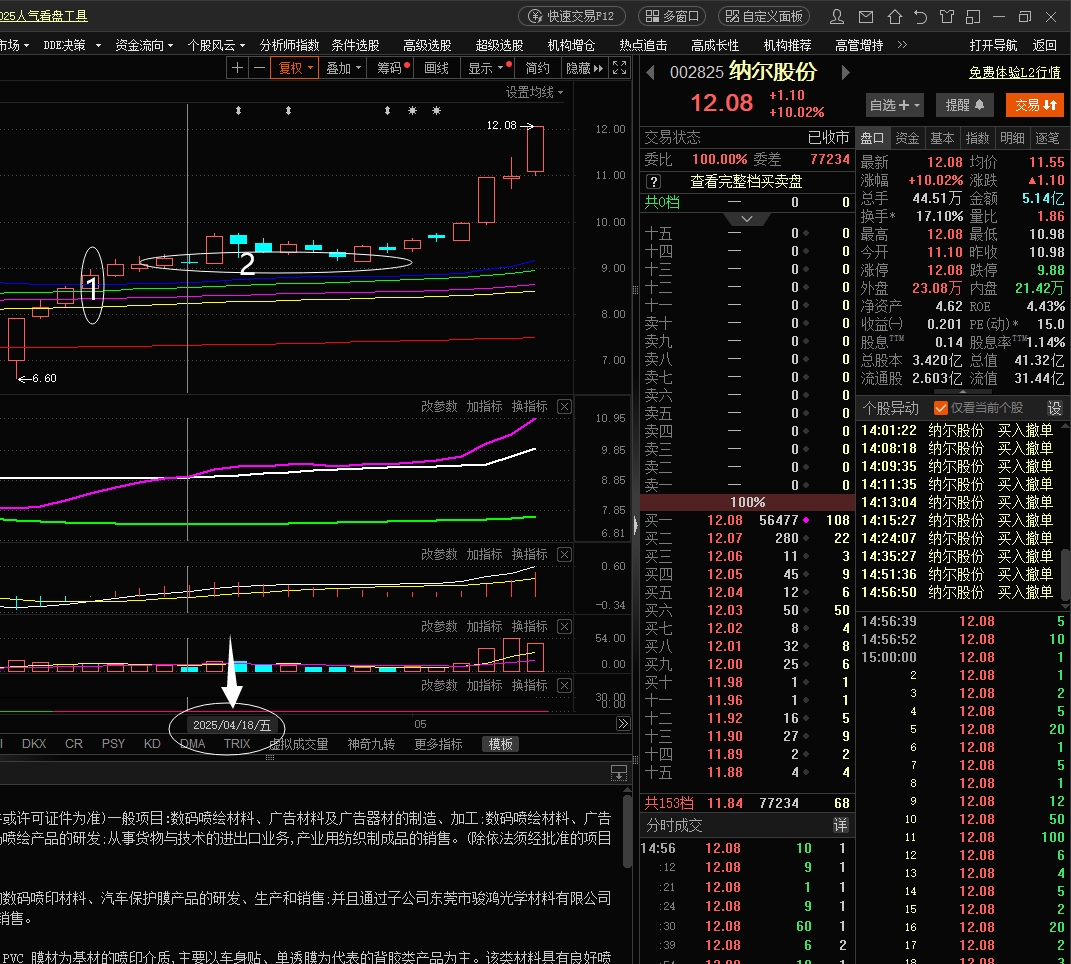Expand the chart to full screen
The height and width of the screenshot is (964, 1071).
(620, 68)
